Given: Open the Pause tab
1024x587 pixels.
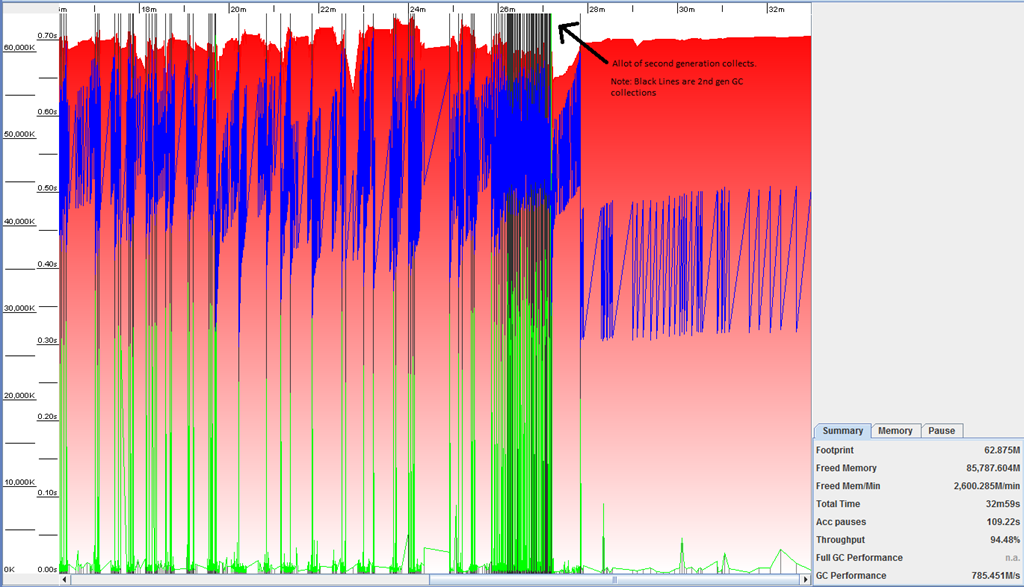Looking at the screenshot, I should 941,431.
